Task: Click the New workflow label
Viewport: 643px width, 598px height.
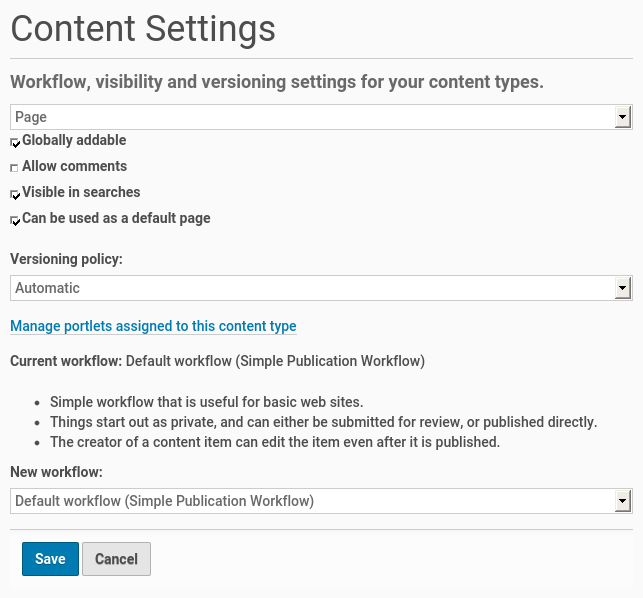Action: [56, 471]
